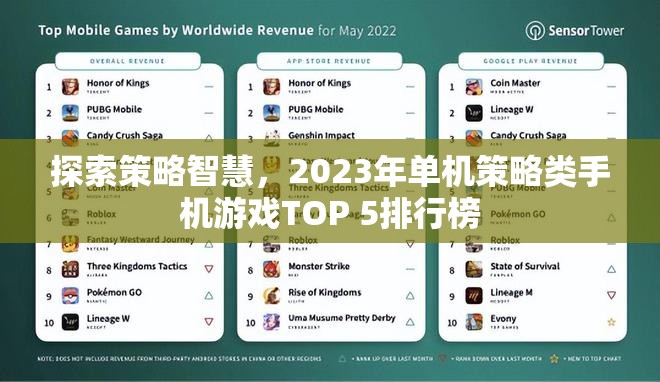Click the 'Coin Master' name in Google Play row 1
Viewport: 660px width, 382px height.
point(515,83)
